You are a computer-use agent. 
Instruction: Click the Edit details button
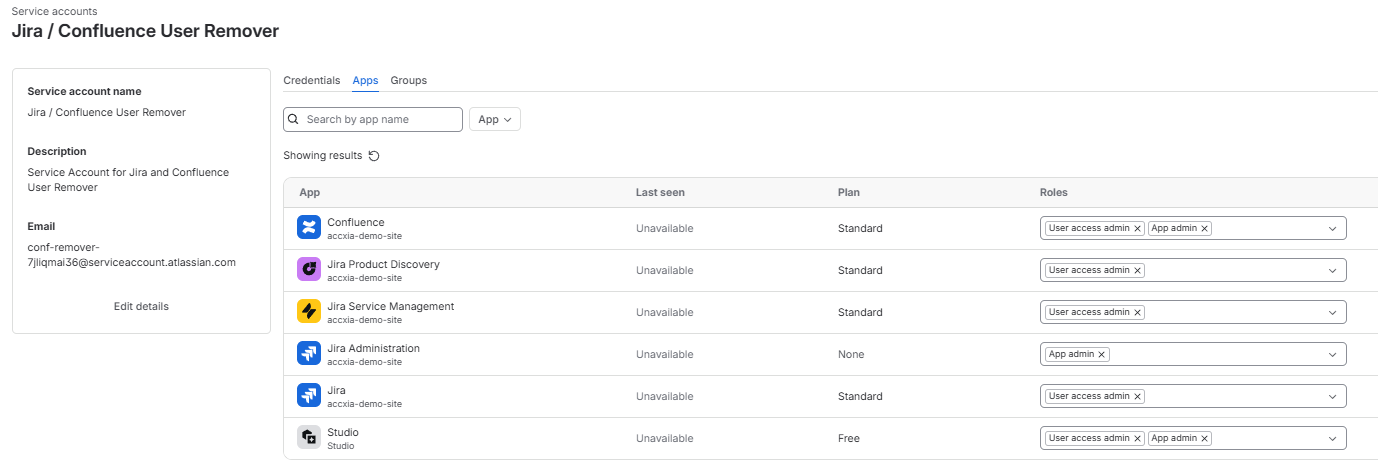[141, 306]
